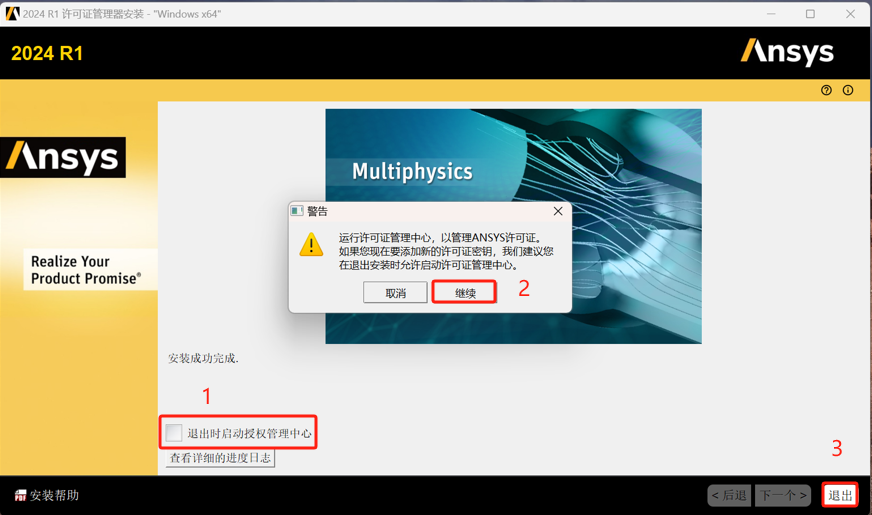872x515 pixels.
Task: Click the Ansys logo in top-right header
Action: click(787, 52)
